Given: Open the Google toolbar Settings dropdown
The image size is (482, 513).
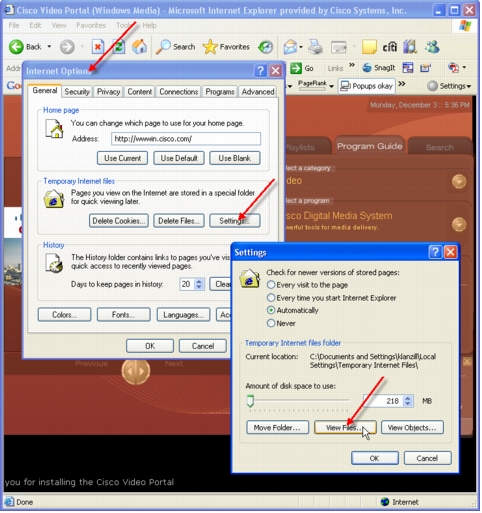Looking at the screenshot, I should [449, 86].
